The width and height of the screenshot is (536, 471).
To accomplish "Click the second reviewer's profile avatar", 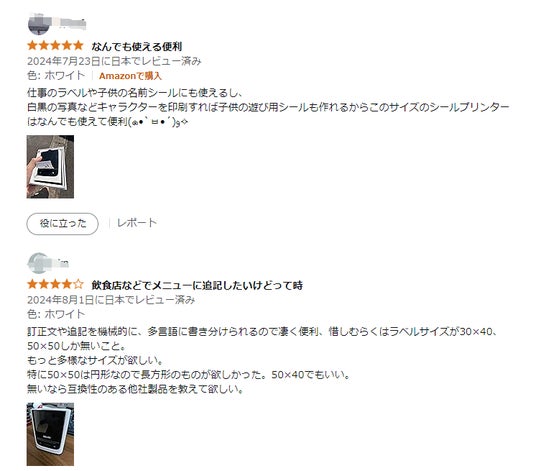I will pos(39,263).
